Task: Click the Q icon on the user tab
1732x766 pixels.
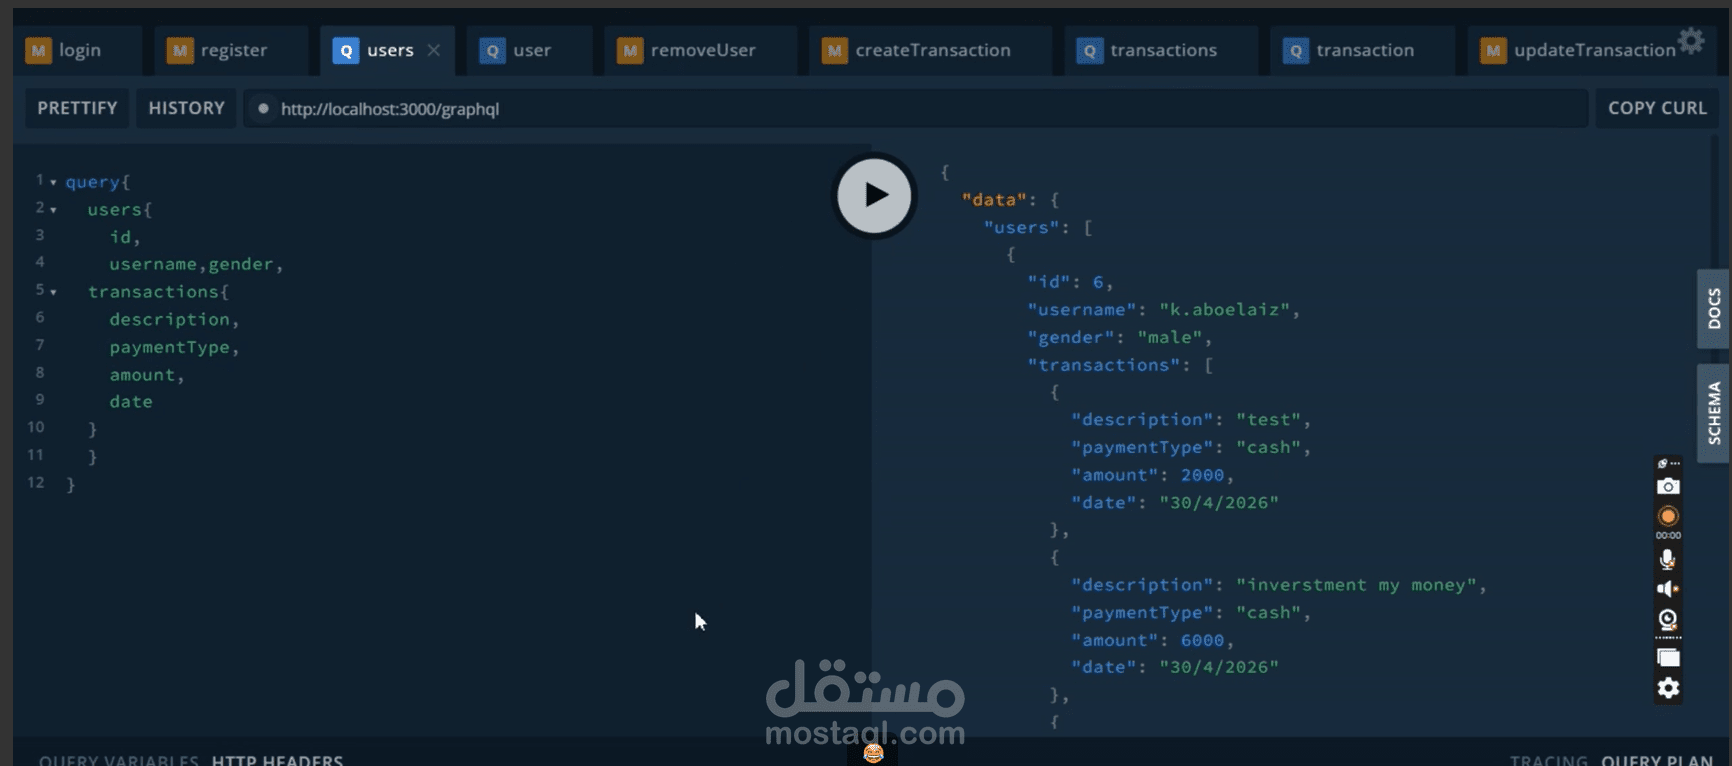Action: (x=492, y=50)
